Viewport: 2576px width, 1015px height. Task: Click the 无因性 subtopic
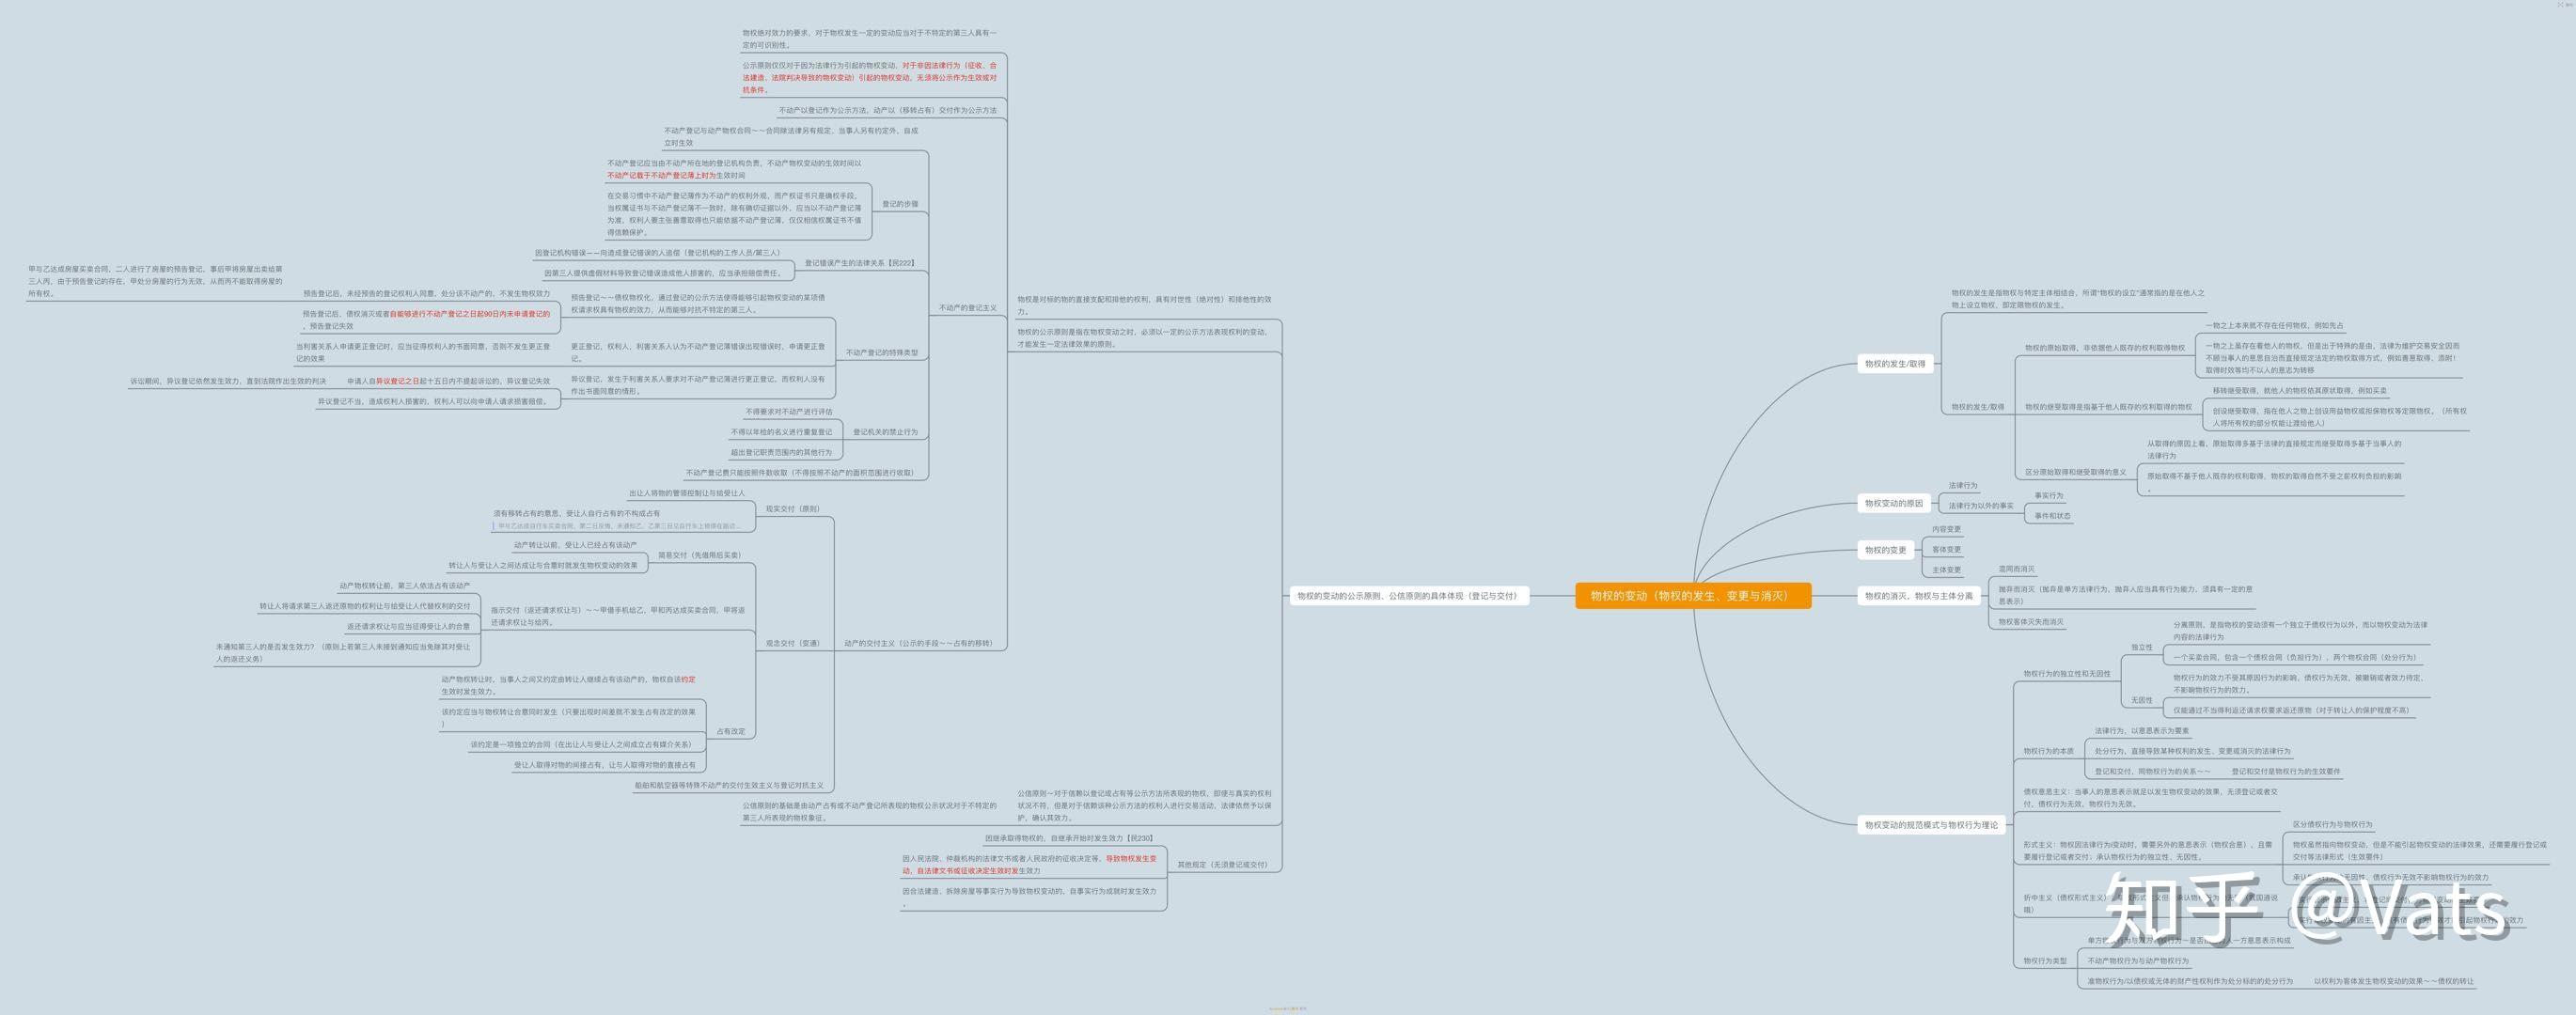pyautogui.click(x=2141, y=700)
